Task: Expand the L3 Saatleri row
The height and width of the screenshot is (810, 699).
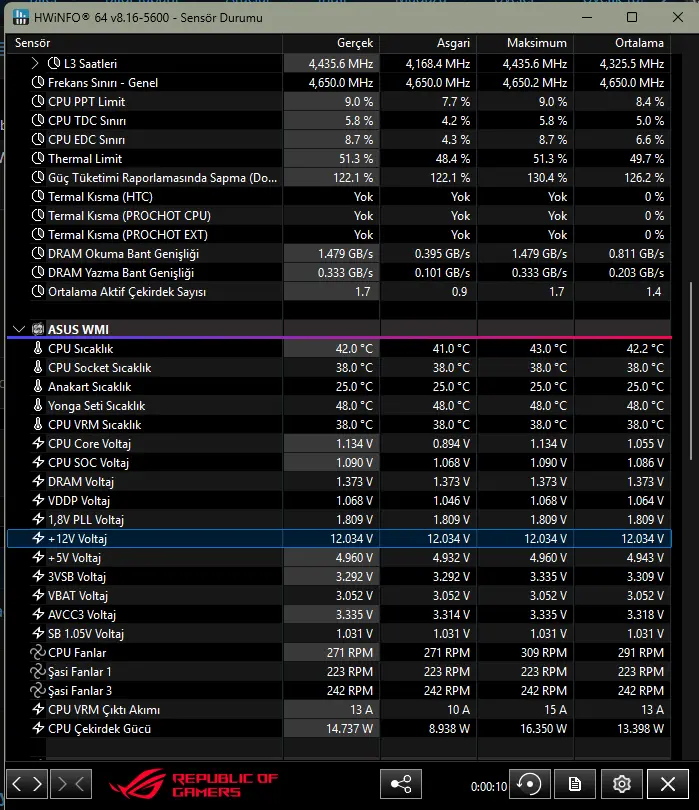Action: tap(35, 64)
